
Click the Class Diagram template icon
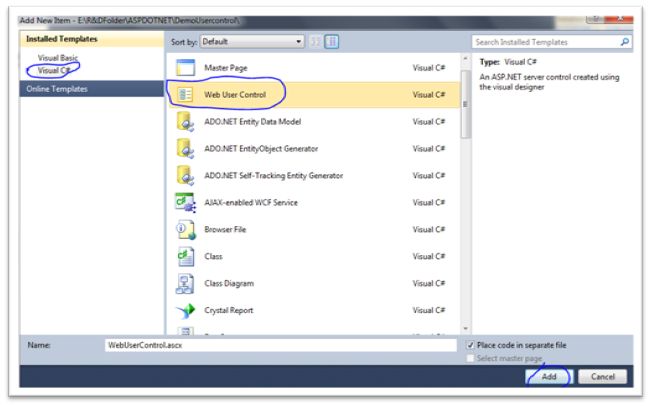pos(185,284)
